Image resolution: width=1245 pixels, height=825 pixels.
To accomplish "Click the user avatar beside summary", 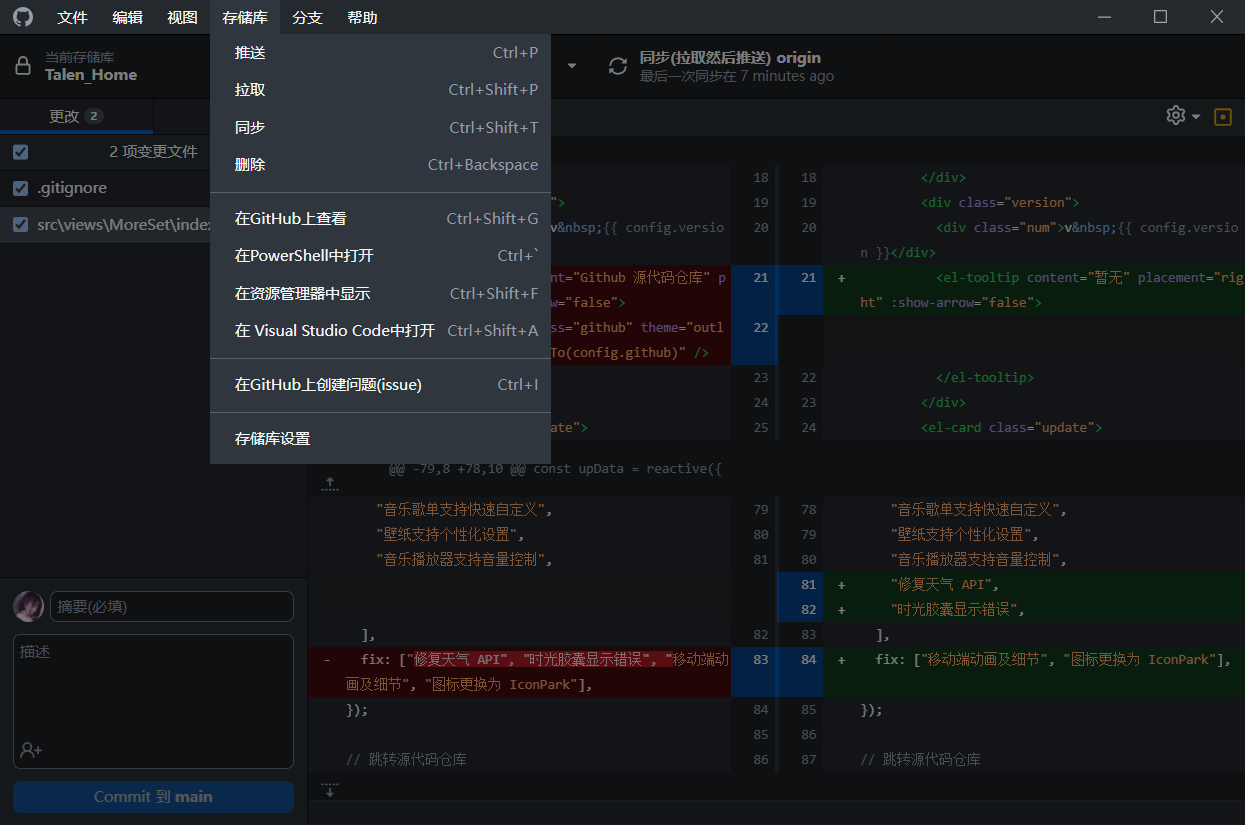I will 28,606.
